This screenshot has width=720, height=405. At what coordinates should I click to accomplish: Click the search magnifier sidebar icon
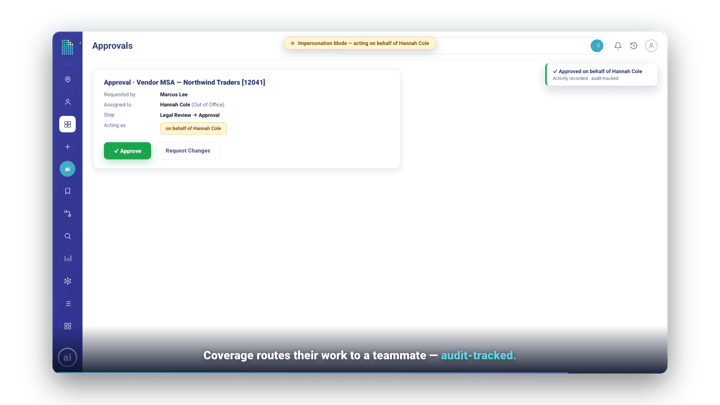click(x=68, y=236)
